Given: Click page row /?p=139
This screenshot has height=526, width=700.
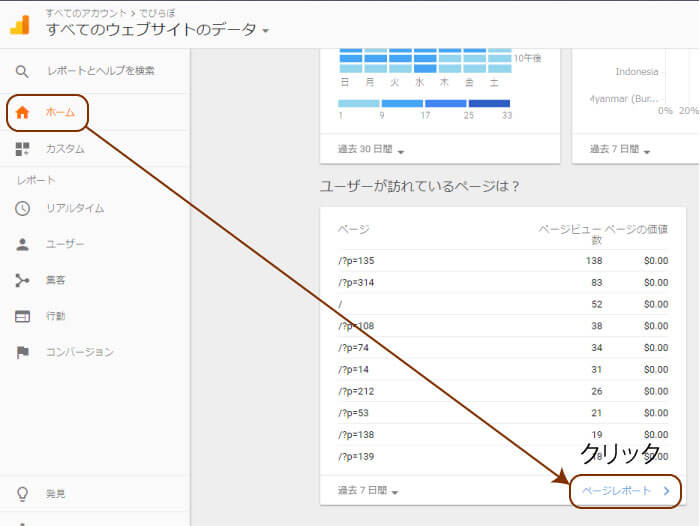Looking at the screenshot, I should 503,457.
